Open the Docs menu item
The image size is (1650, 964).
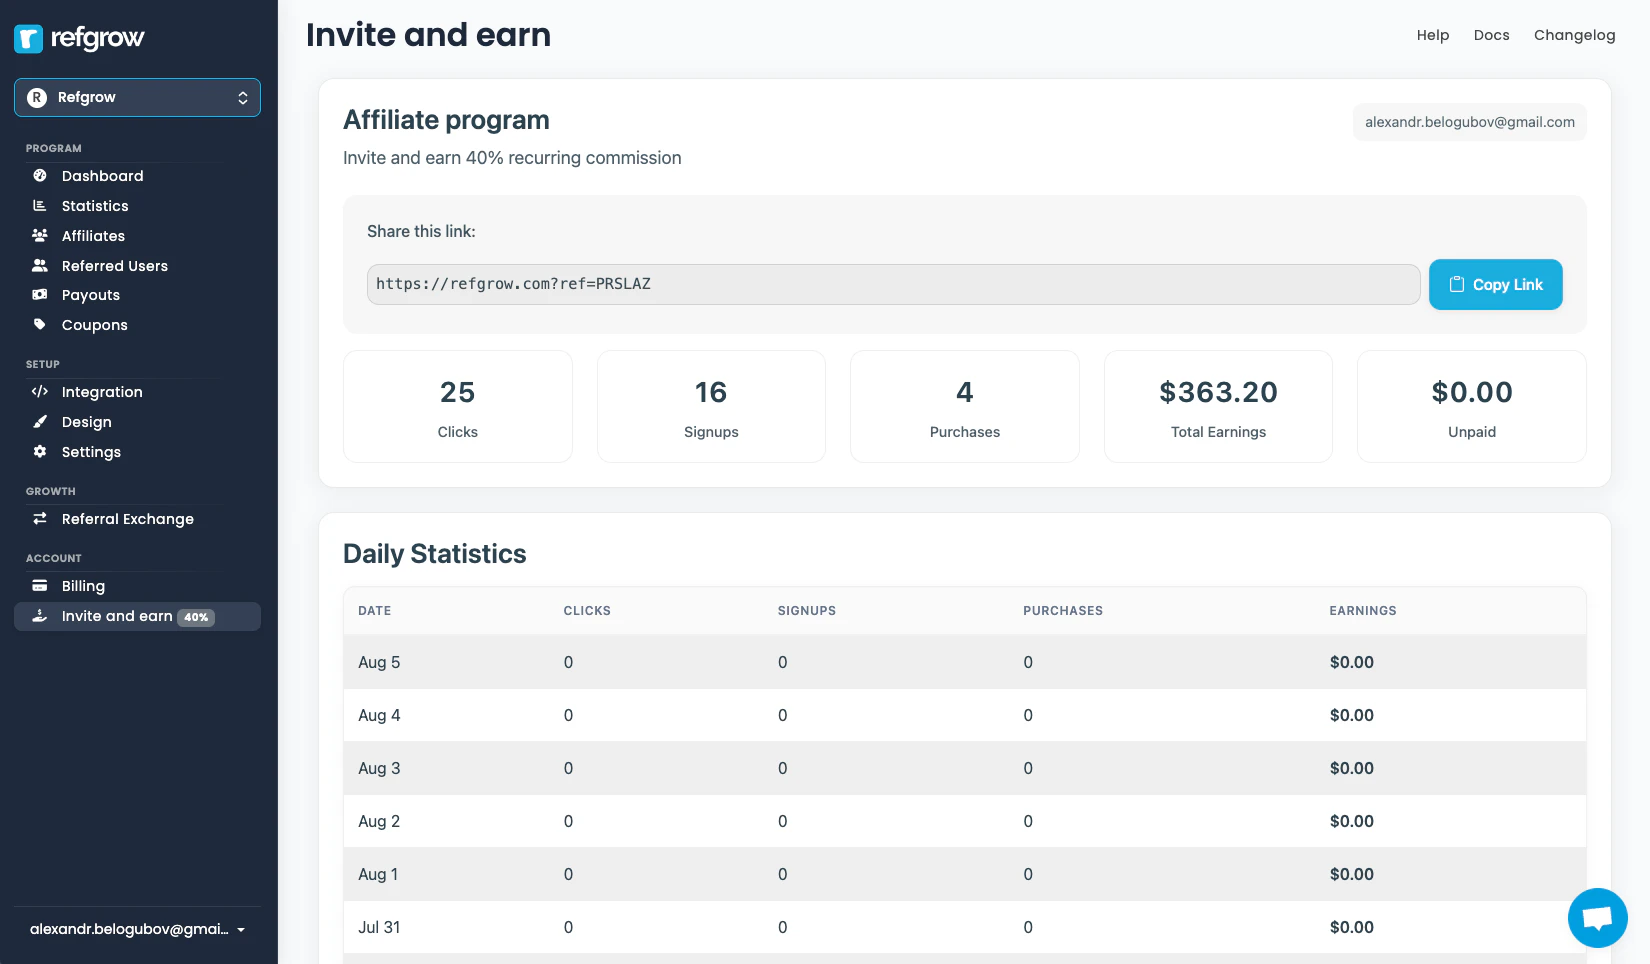[1491, 35]
